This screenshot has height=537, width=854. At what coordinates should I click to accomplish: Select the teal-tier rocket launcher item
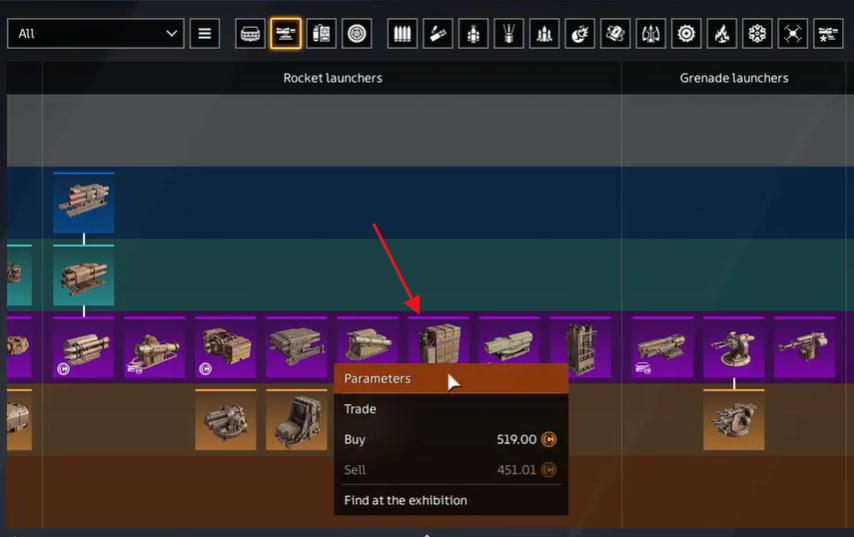point(84,276)
